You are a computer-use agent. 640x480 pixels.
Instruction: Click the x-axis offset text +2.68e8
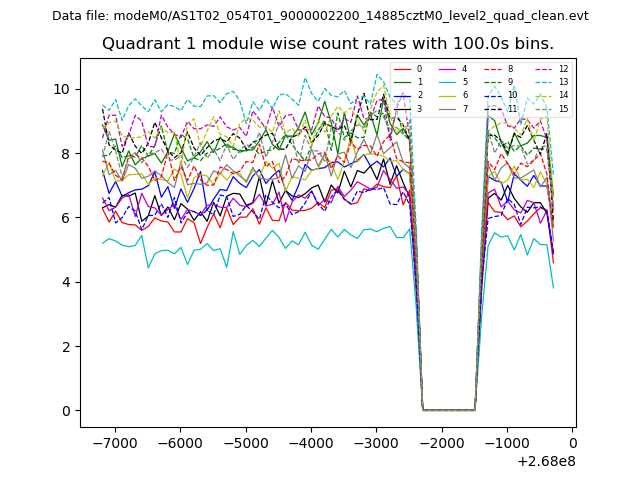point(547,461)
